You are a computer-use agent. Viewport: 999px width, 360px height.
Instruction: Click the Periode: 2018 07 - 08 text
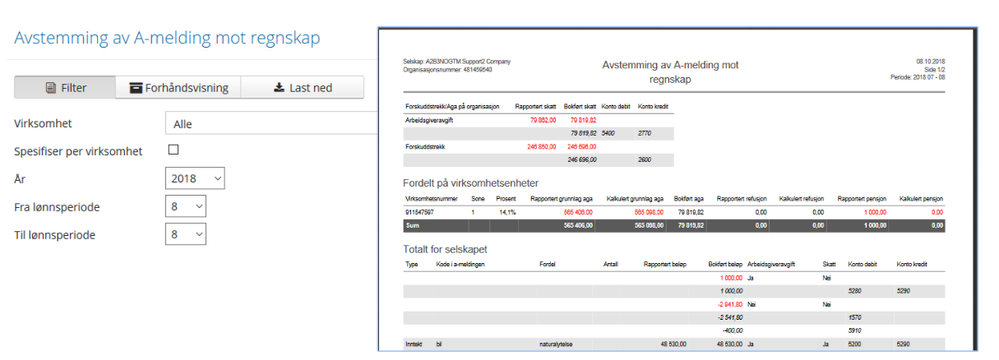(918, 77)
